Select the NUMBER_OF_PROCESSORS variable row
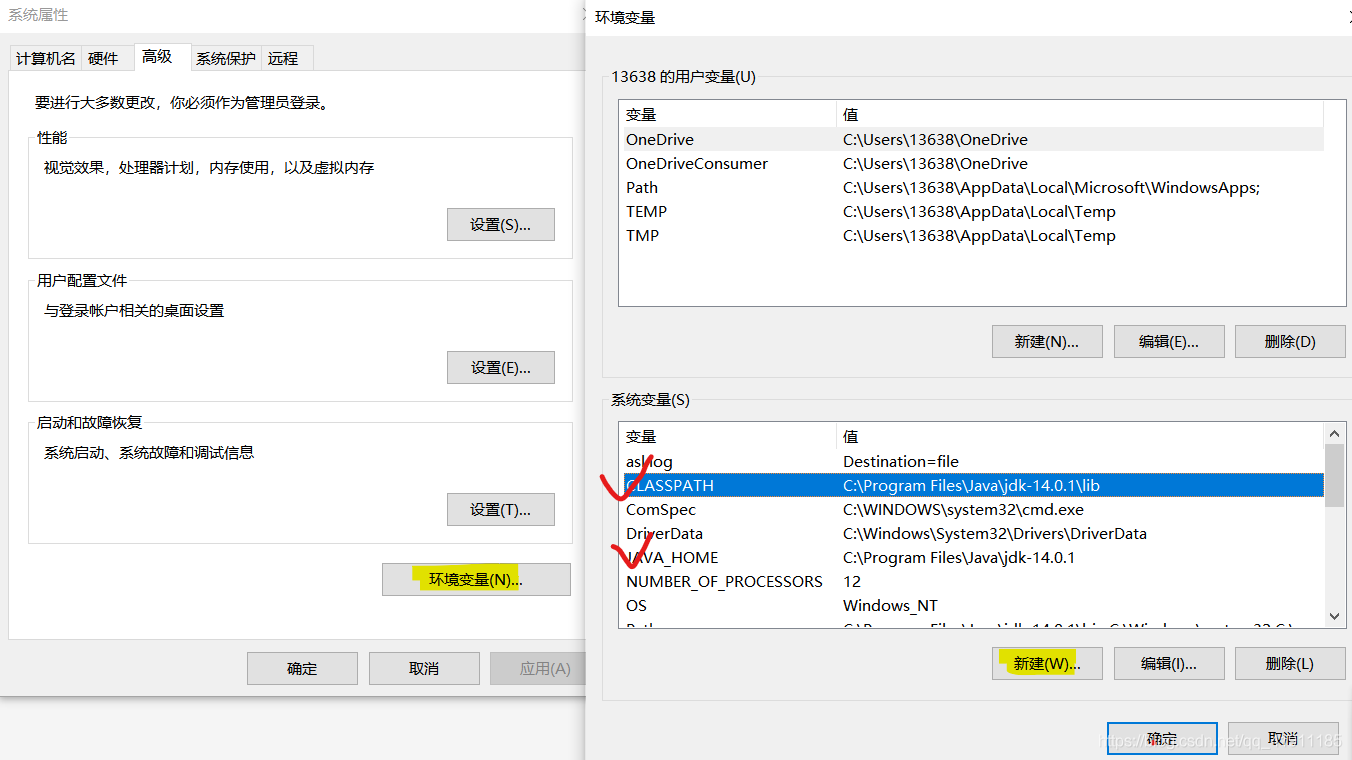 pos(972,581)
